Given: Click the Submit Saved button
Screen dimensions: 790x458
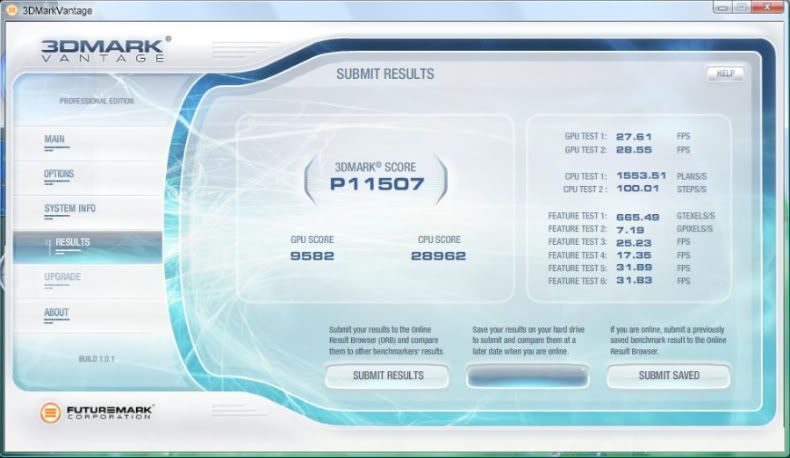Looking at the screenshot, I should coord(669,375).
